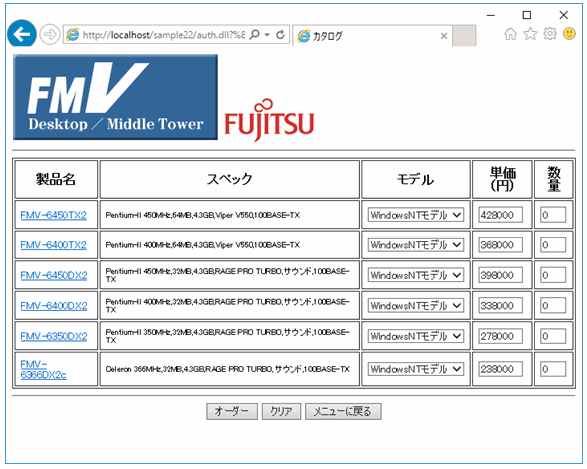Open the FMV-6350DX2 product link

click(54, 336)
